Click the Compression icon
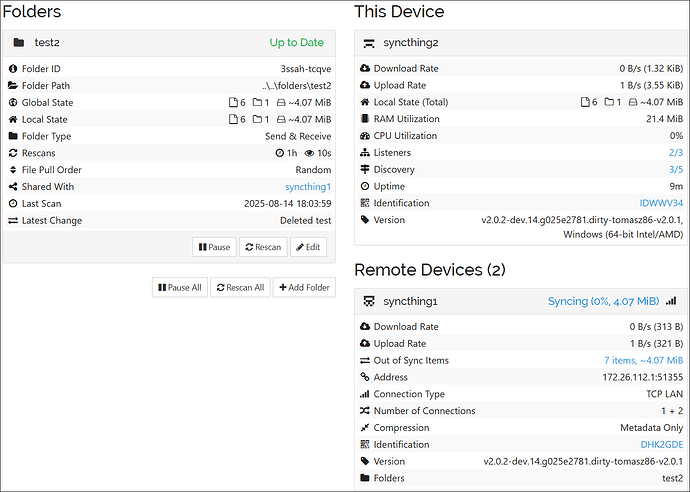Image resolution: width=690 pixels, height=492 pixels. [365, 428]
